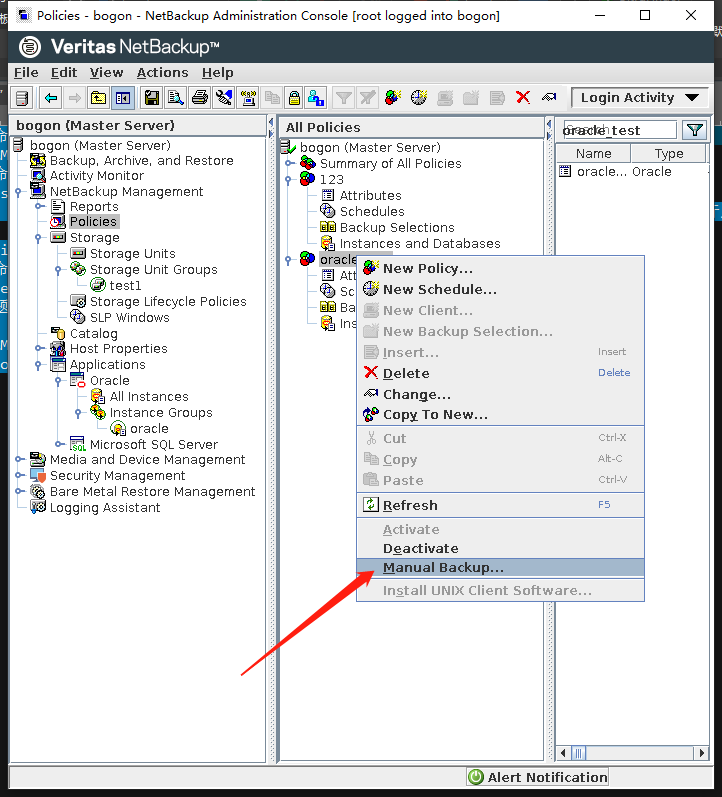Expand Media and Device Management node
The image size is (722, 797).
tap(18, 459)
